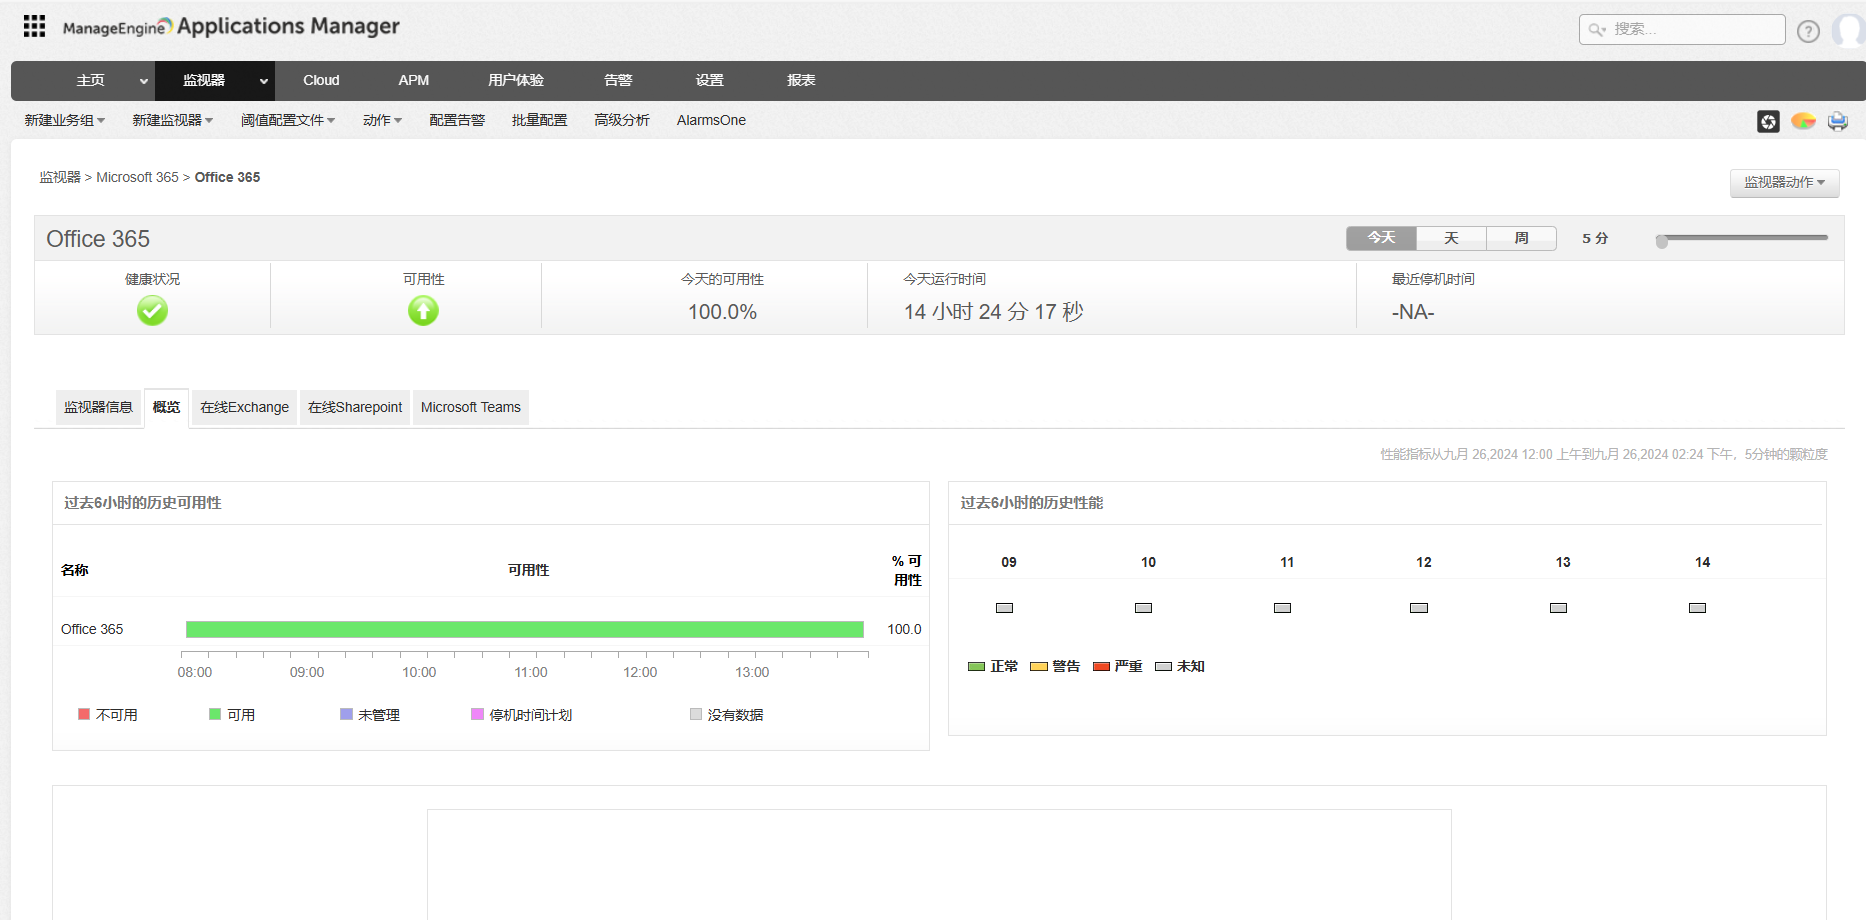This screenshot has width=1866, height=920.
Task: Click the green 可用 legend swatch
Action: tap(215, 714)
